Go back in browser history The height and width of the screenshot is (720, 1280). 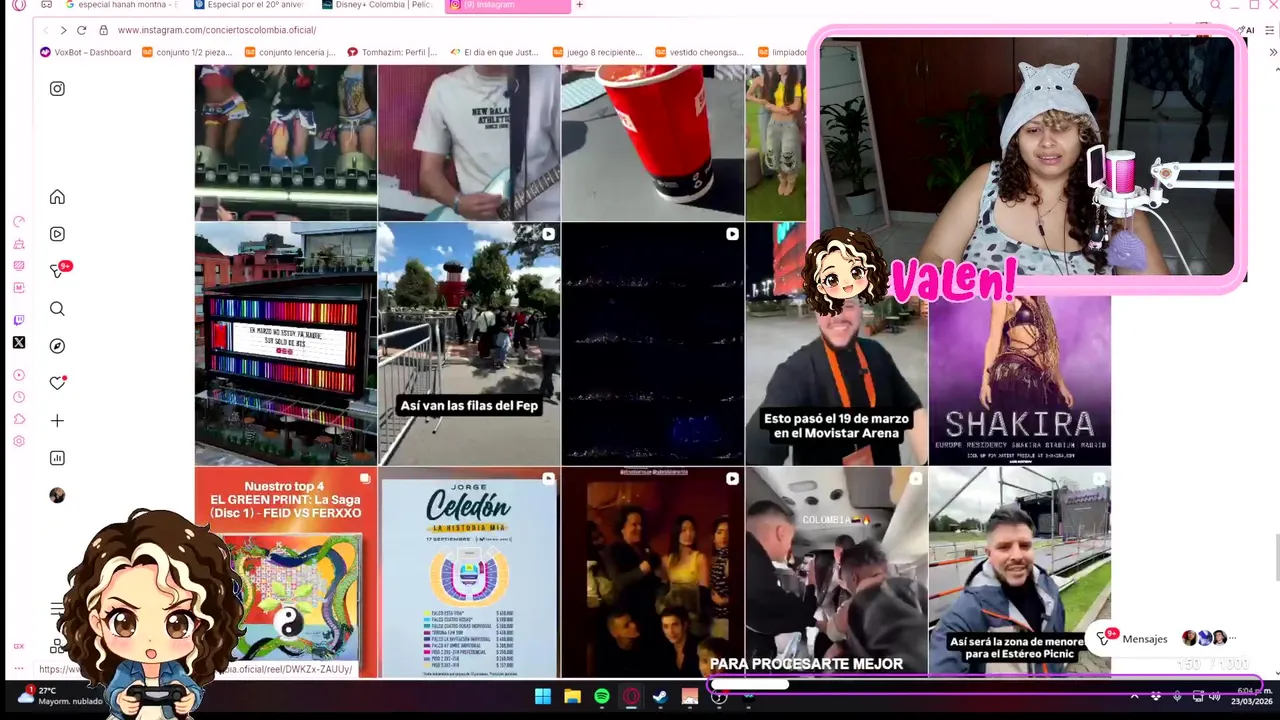[x=44, y=30]
